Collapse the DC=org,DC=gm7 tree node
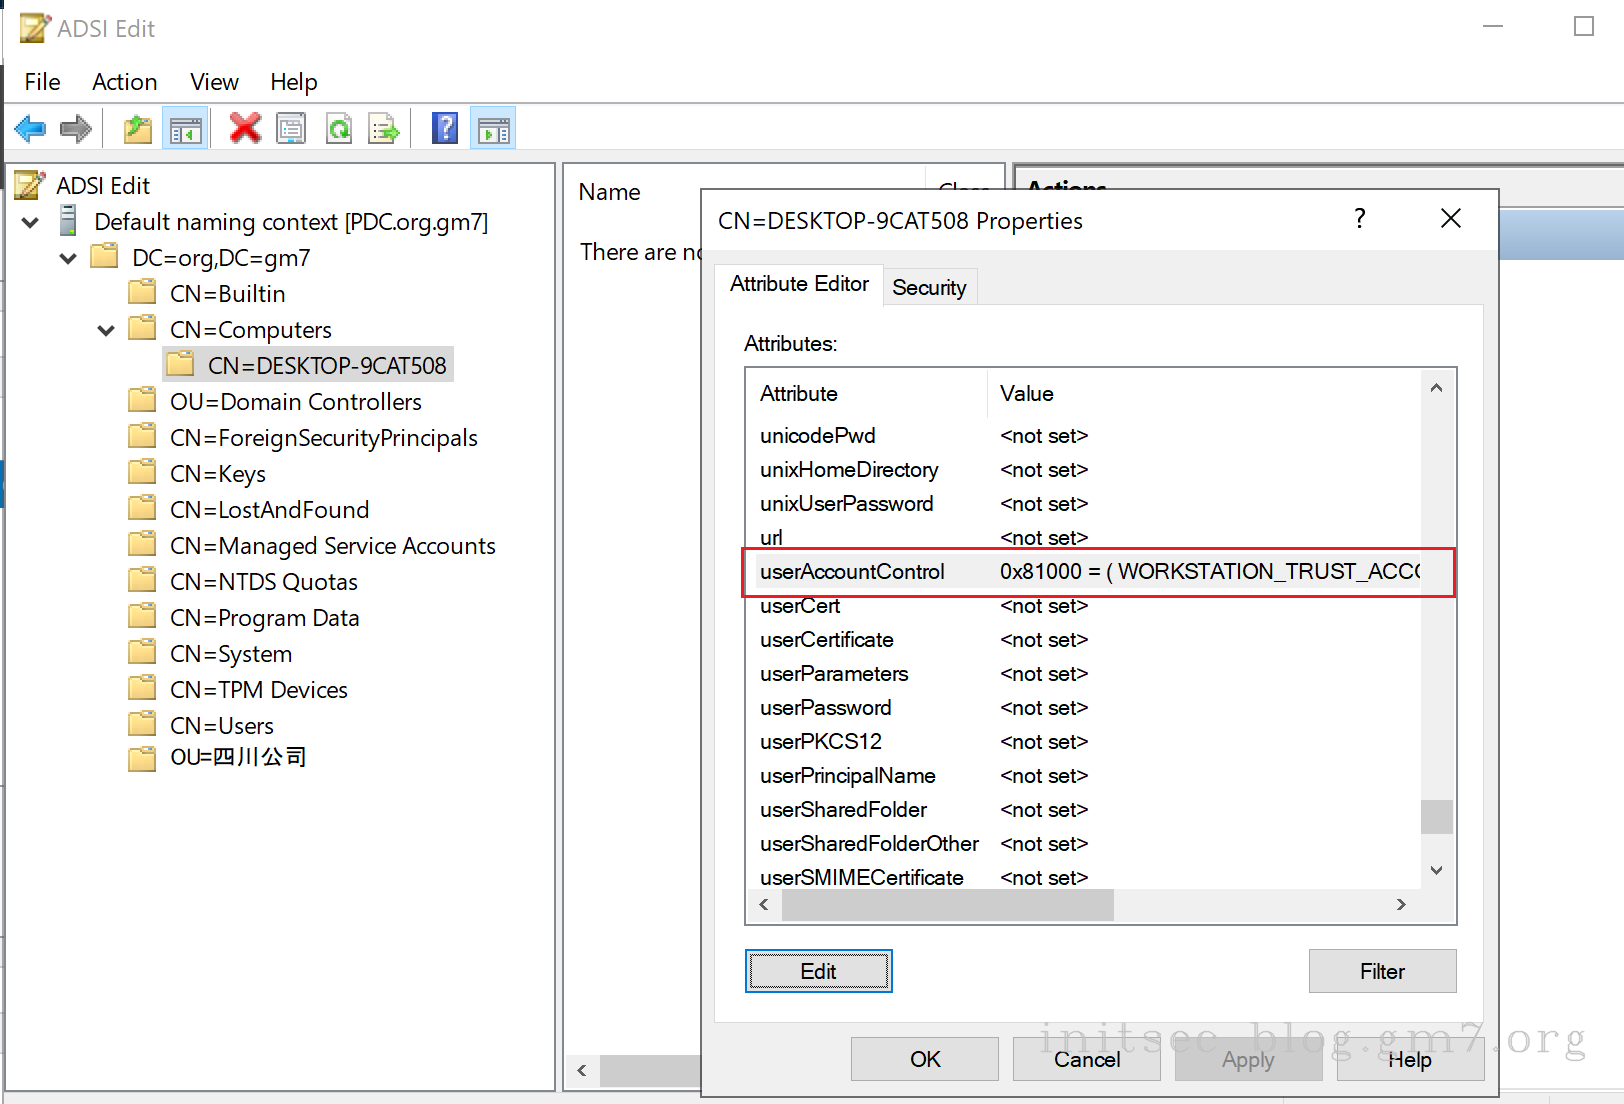This screenshot has height=1104, width=1624. (68, 258)
